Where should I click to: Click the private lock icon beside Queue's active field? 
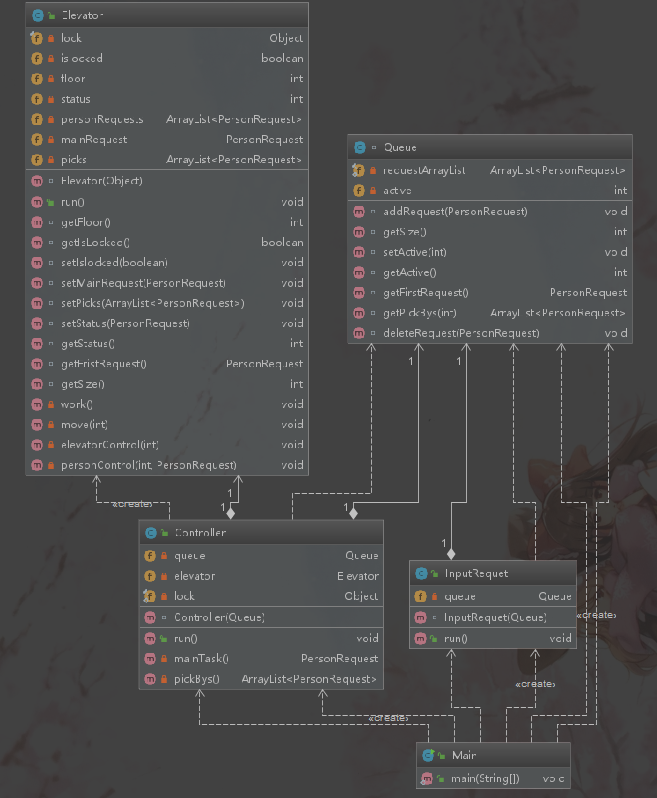(373, 191)
